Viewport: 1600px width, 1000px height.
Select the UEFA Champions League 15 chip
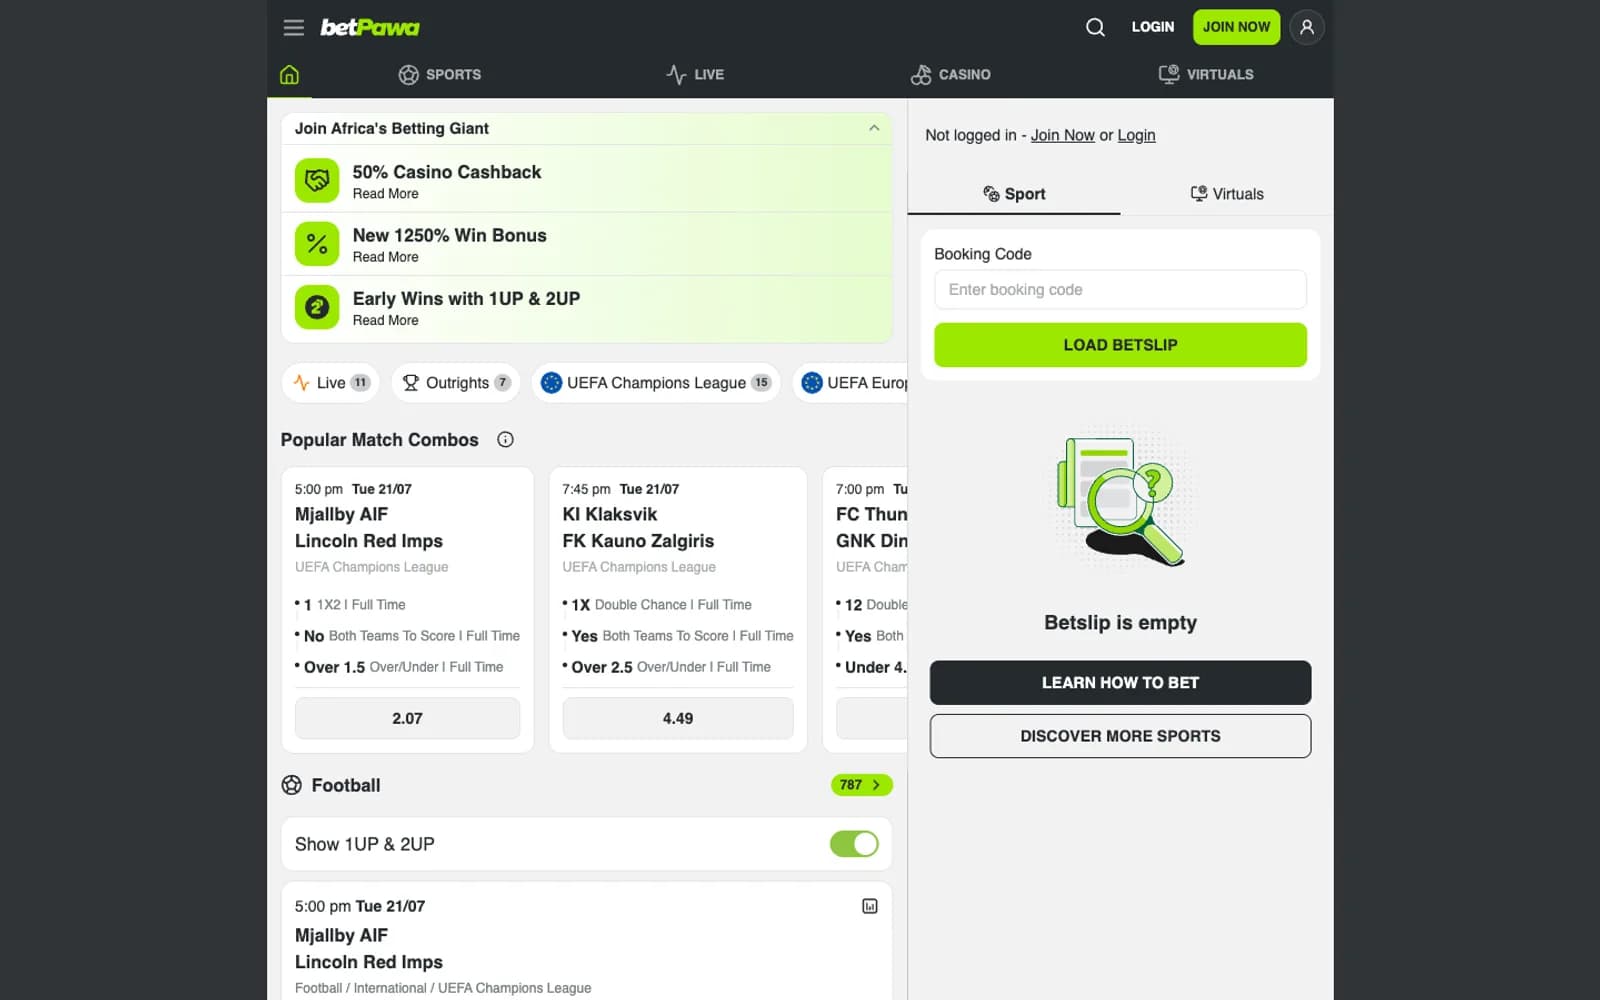point(656,383)
